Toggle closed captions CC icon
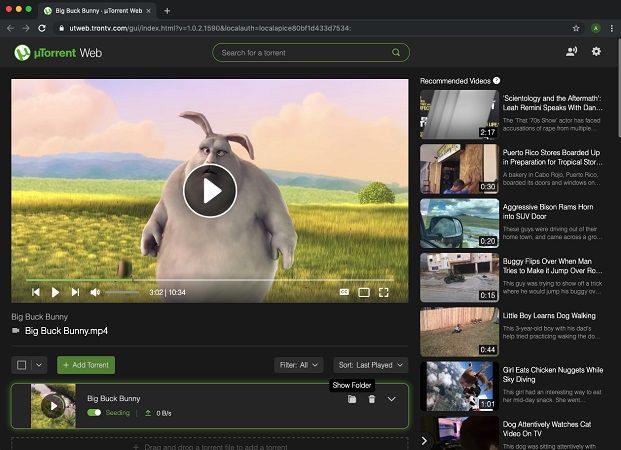The image size is (621, 450). click(344, 292)
